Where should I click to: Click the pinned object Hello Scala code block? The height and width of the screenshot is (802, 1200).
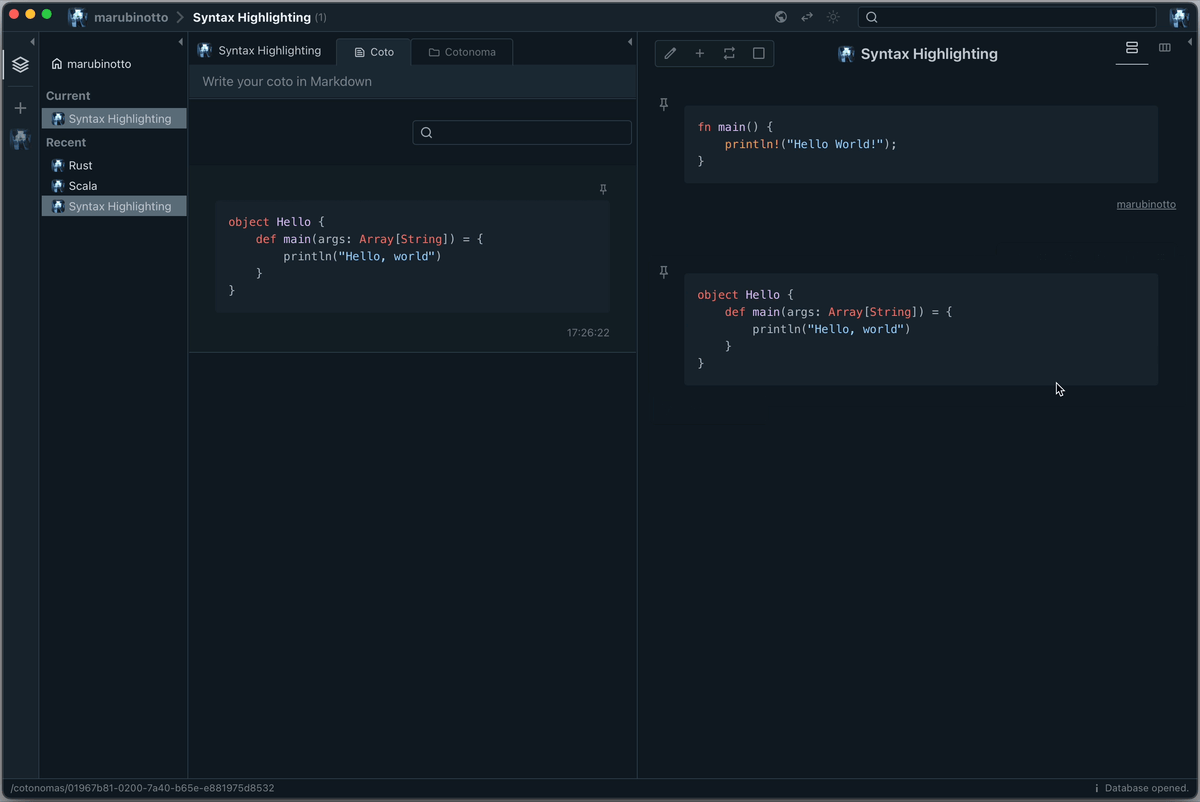(x=921, y=329)
